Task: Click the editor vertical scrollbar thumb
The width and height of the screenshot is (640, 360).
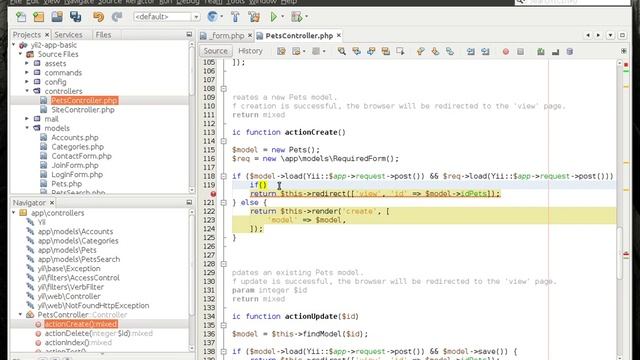Action: 620,253
